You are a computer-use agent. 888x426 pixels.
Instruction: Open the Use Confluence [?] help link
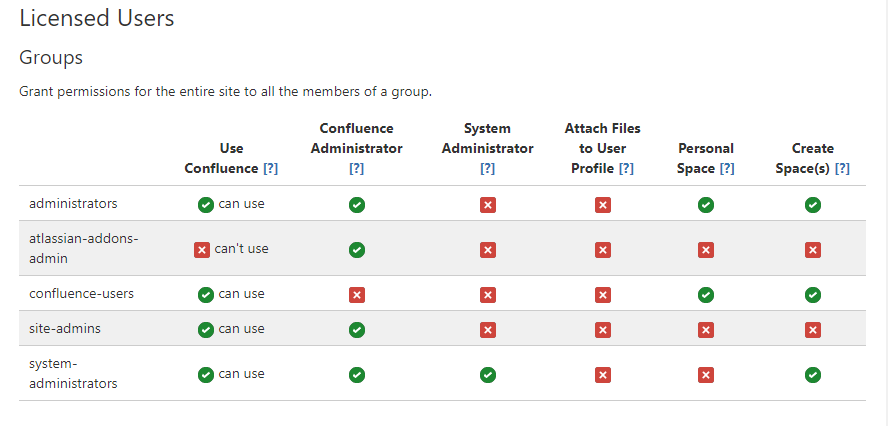point(271,169)
